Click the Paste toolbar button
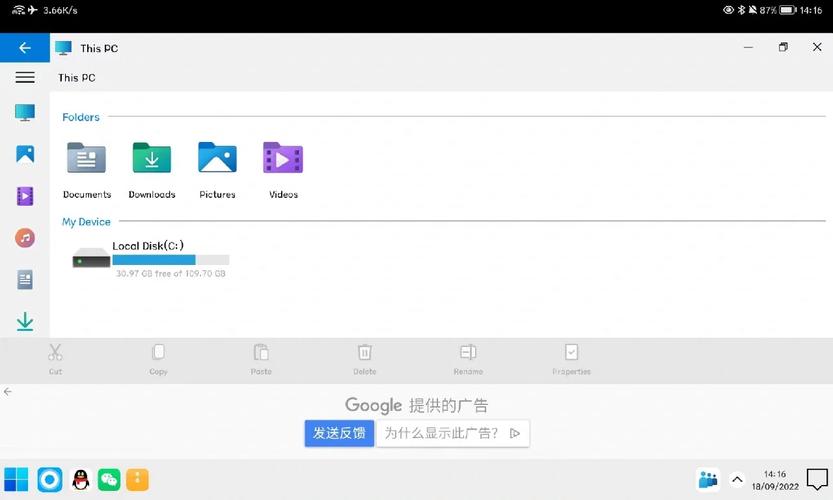833x500 pixels. 261,360
